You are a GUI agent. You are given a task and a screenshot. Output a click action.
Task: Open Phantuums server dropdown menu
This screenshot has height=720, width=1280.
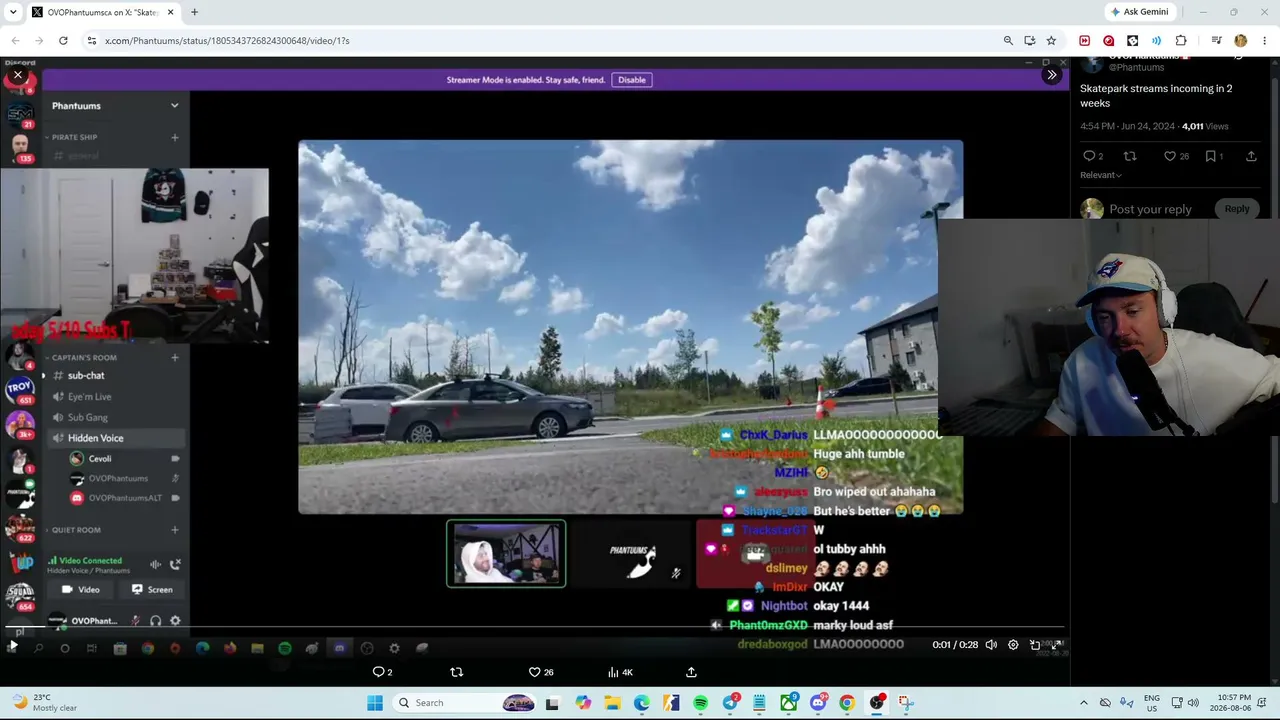[x=174, y=105]
